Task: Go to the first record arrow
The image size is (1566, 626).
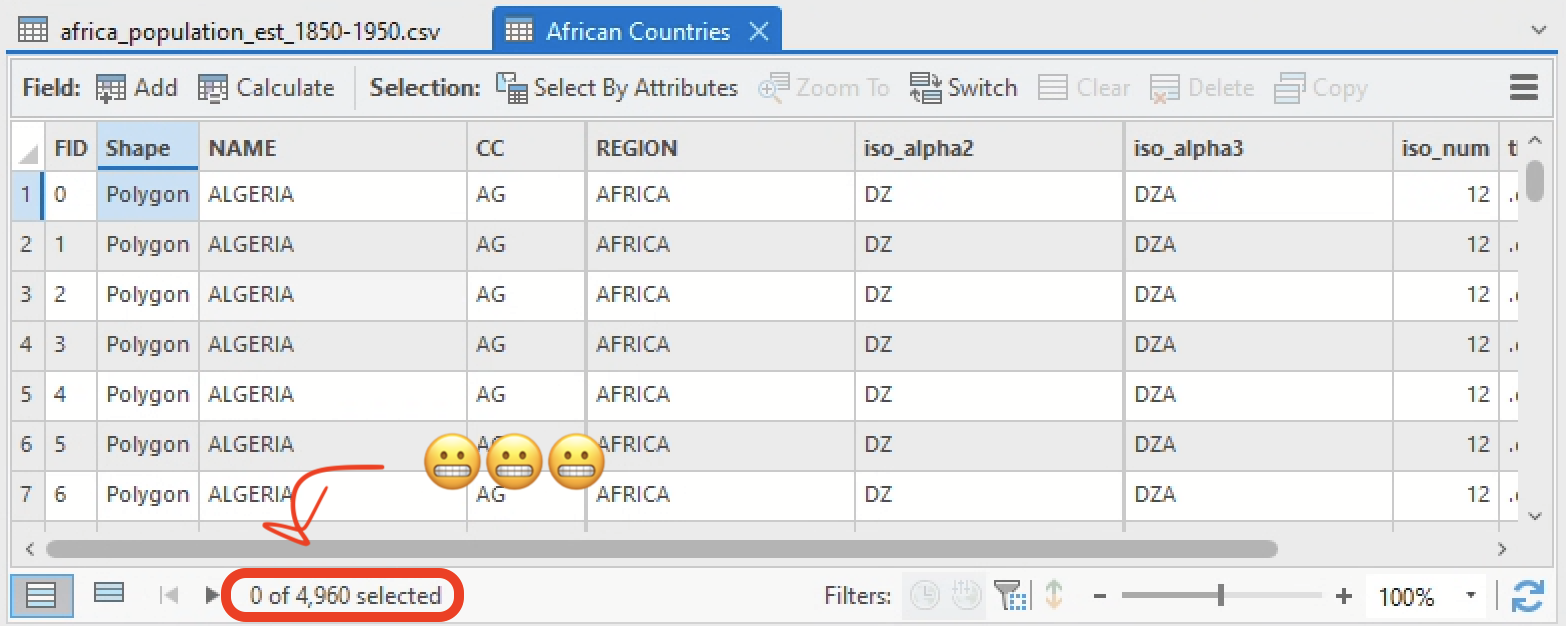Action: point(169,596)
